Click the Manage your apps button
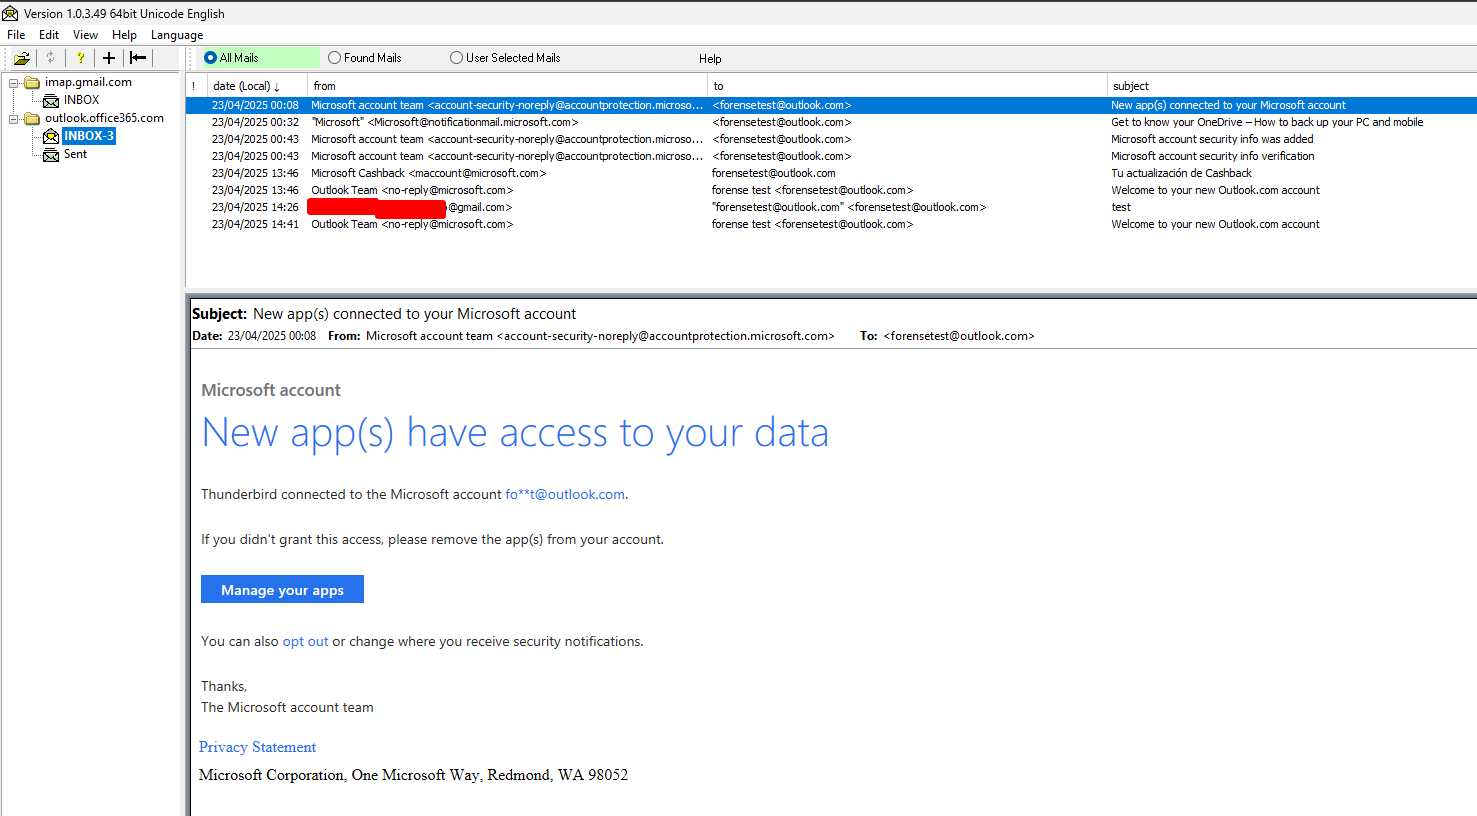The height and width of the screenshot is (816, 1477). pyautogui.click(x=282, y=590)
